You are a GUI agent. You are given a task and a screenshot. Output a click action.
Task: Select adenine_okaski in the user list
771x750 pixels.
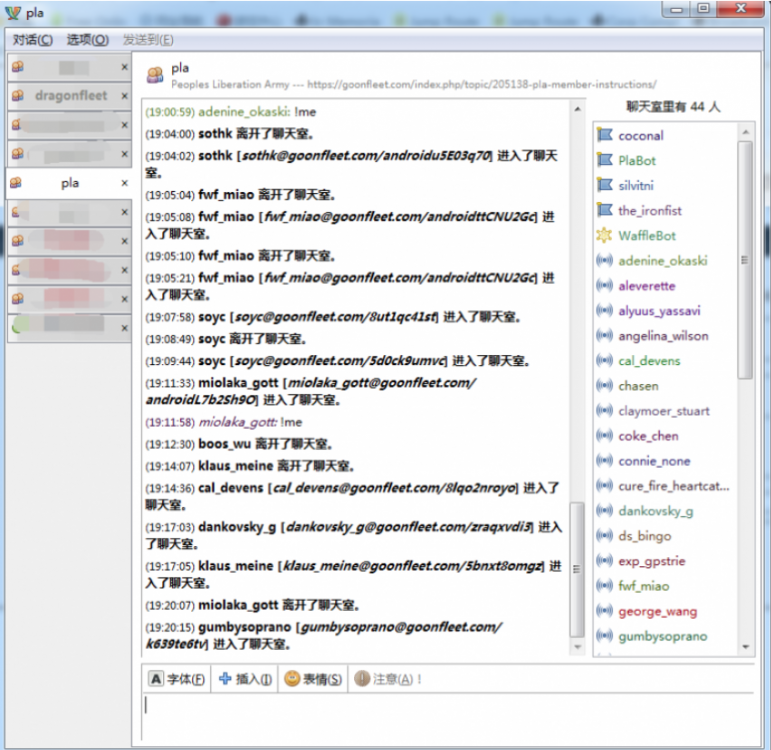[x=662, y=261]
